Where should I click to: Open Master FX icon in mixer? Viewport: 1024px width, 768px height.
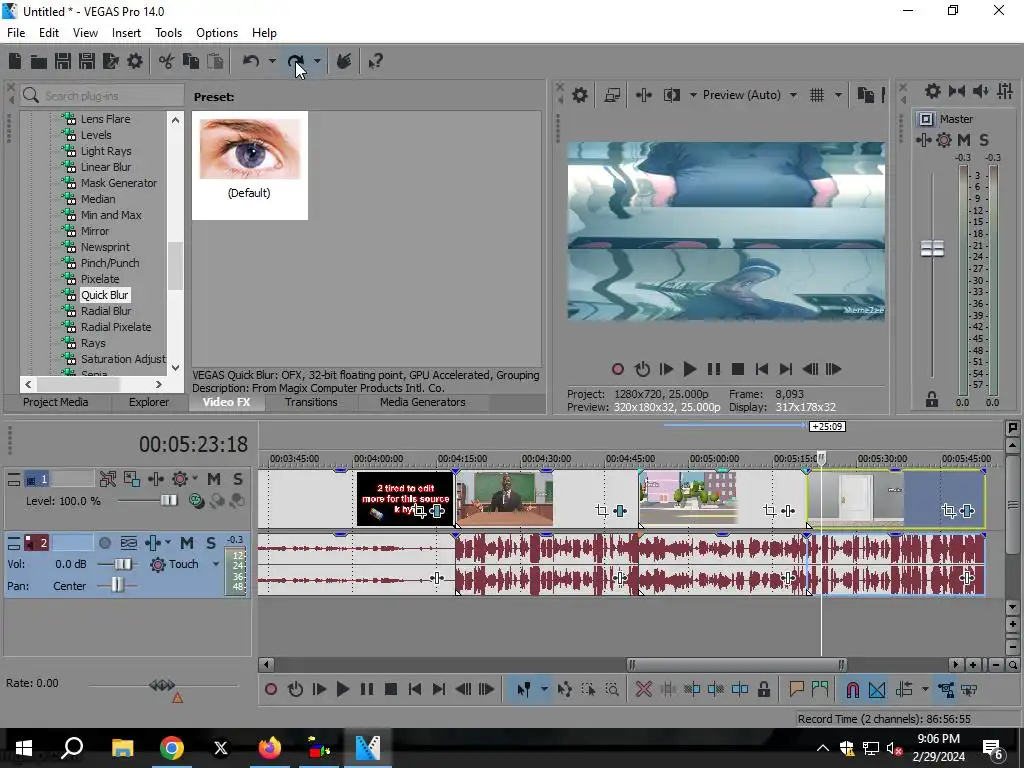[923, 140]
